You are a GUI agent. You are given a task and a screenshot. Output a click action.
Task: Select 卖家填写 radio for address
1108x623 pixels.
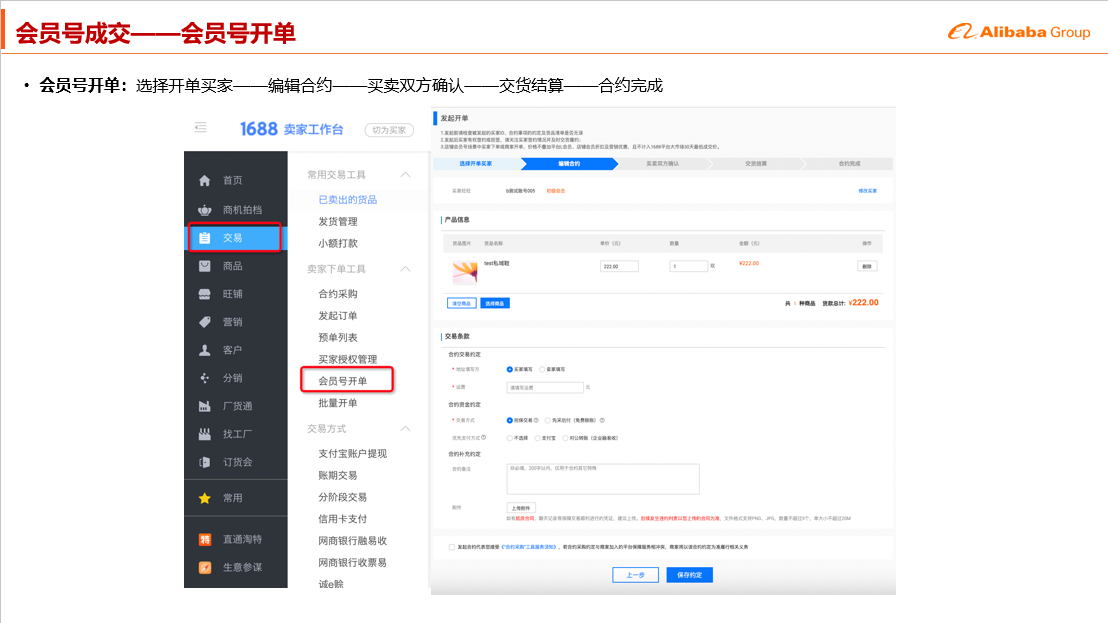tap(542, 369)
